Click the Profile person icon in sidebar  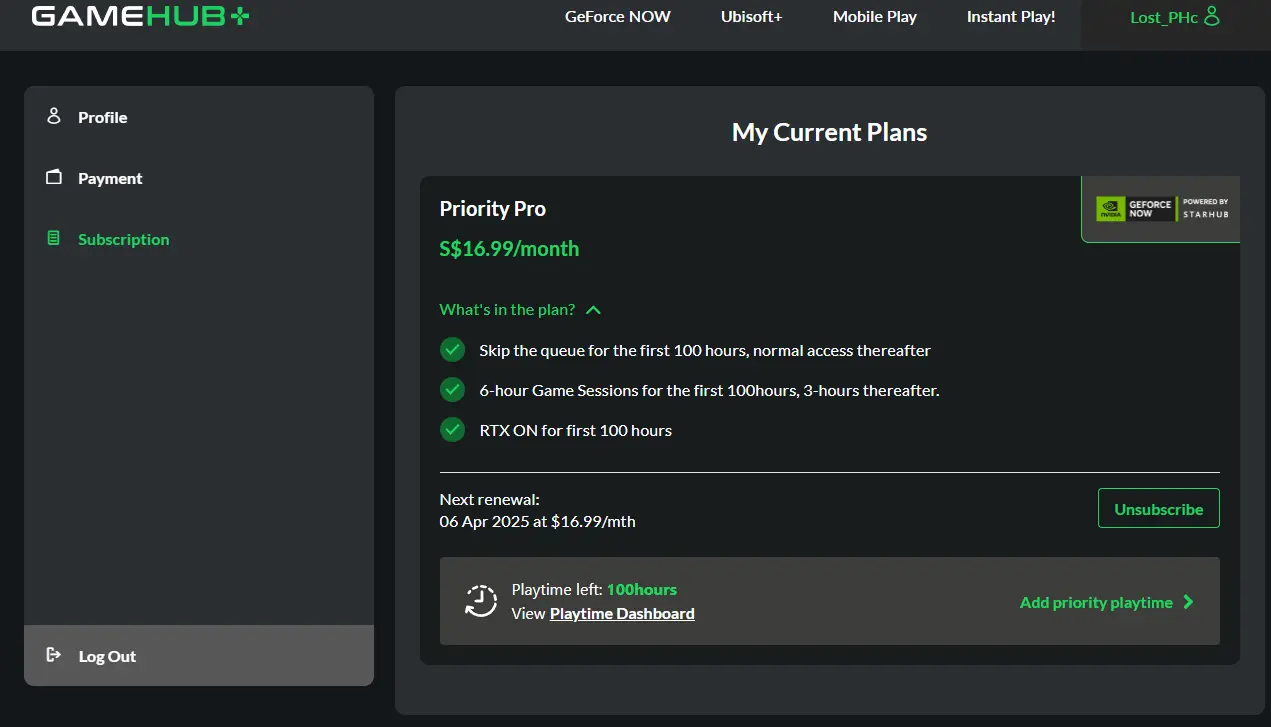[54, 116]
